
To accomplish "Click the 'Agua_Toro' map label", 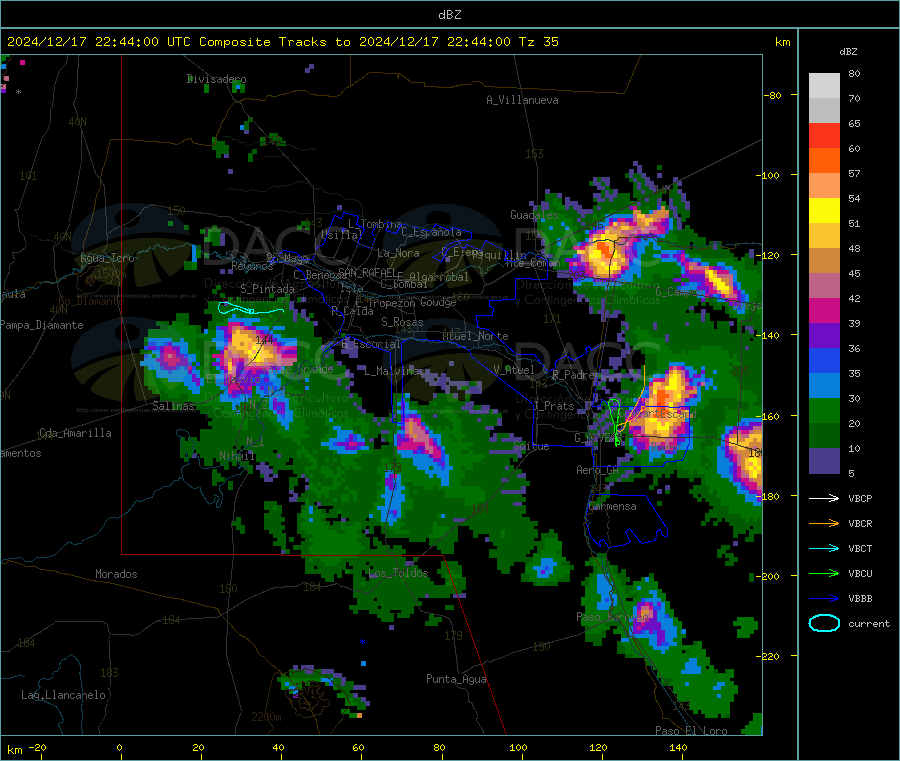I will [x=107, y=258].
